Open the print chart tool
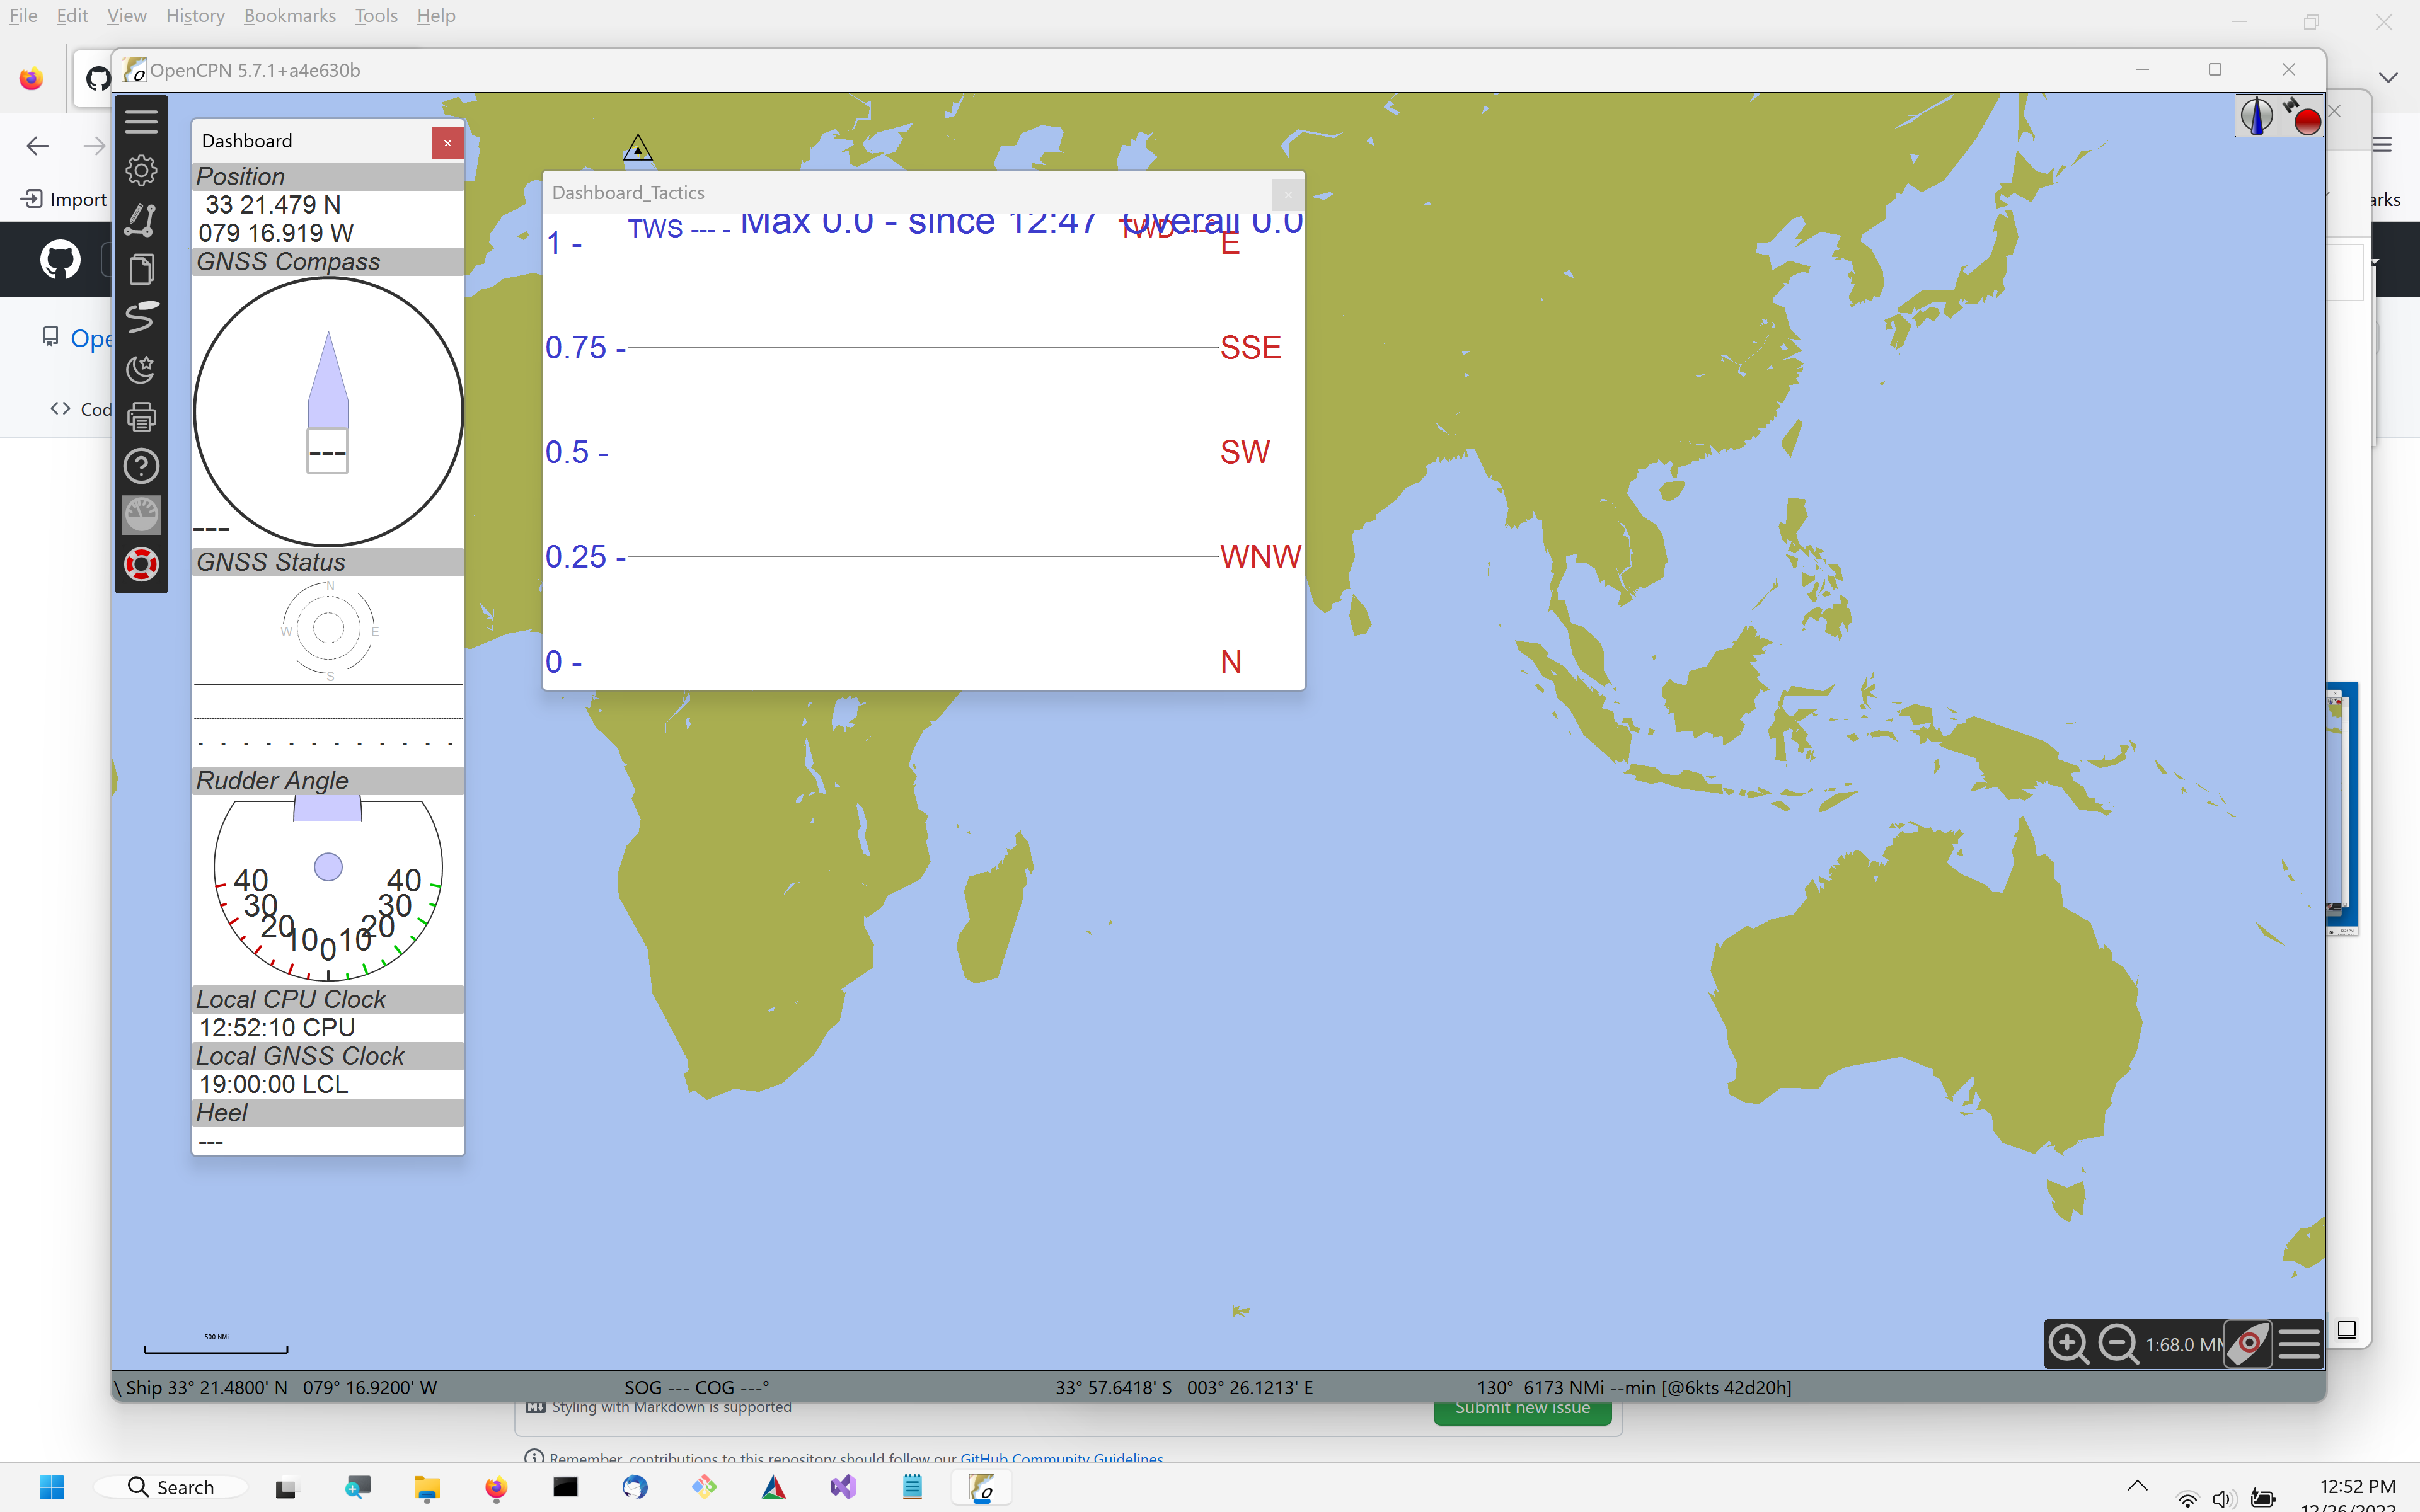 pos(141,416)
